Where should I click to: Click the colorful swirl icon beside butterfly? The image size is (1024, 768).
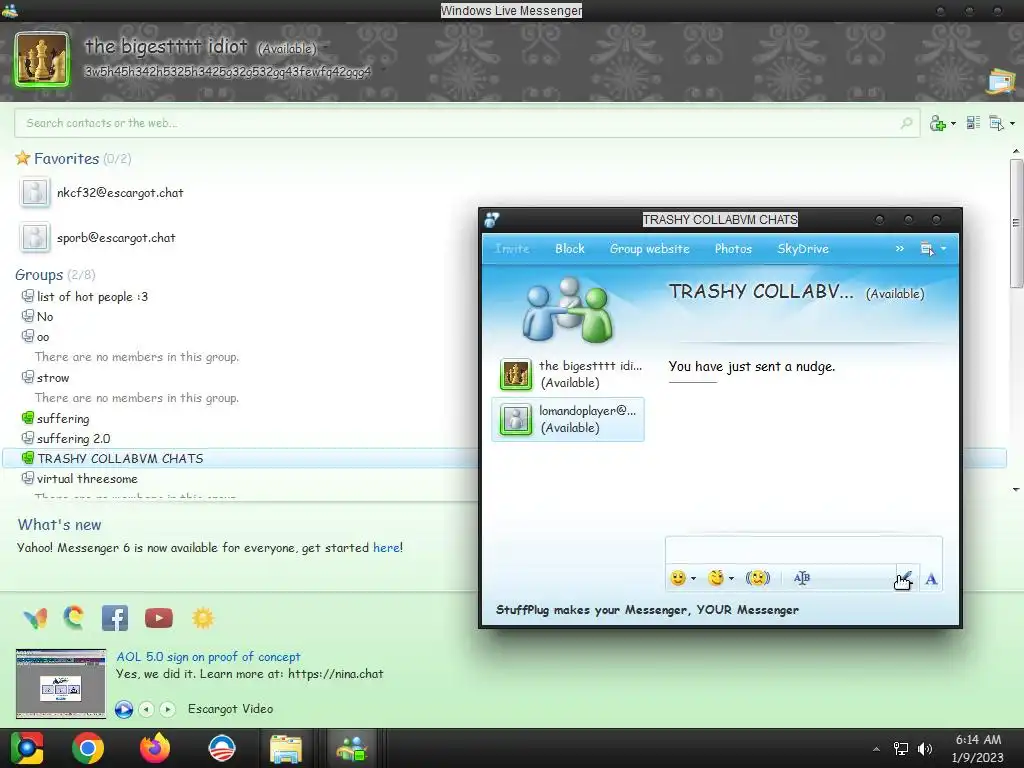coord(74,616)
